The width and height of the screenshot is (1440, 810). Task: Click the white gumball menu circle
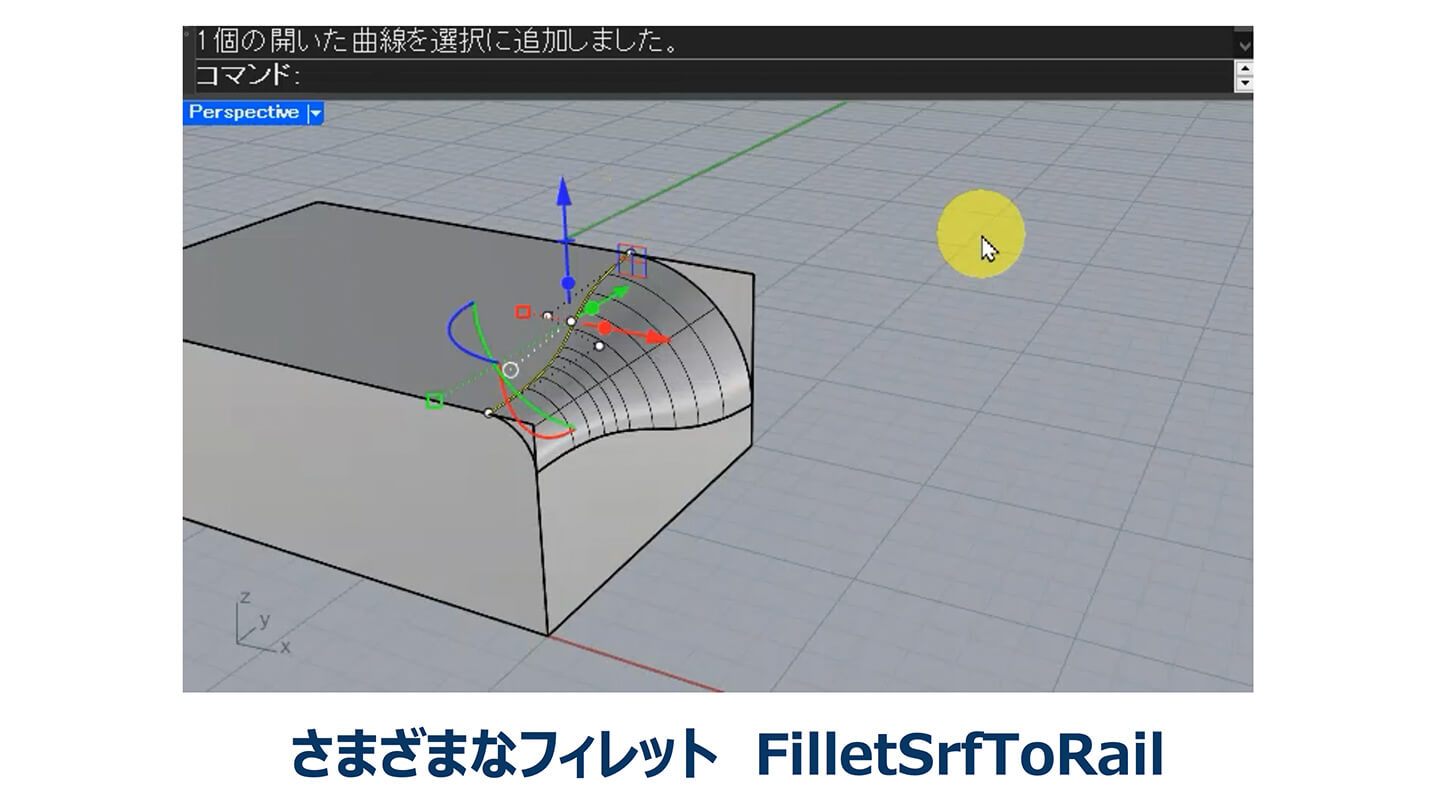click(x=510, y=370)
